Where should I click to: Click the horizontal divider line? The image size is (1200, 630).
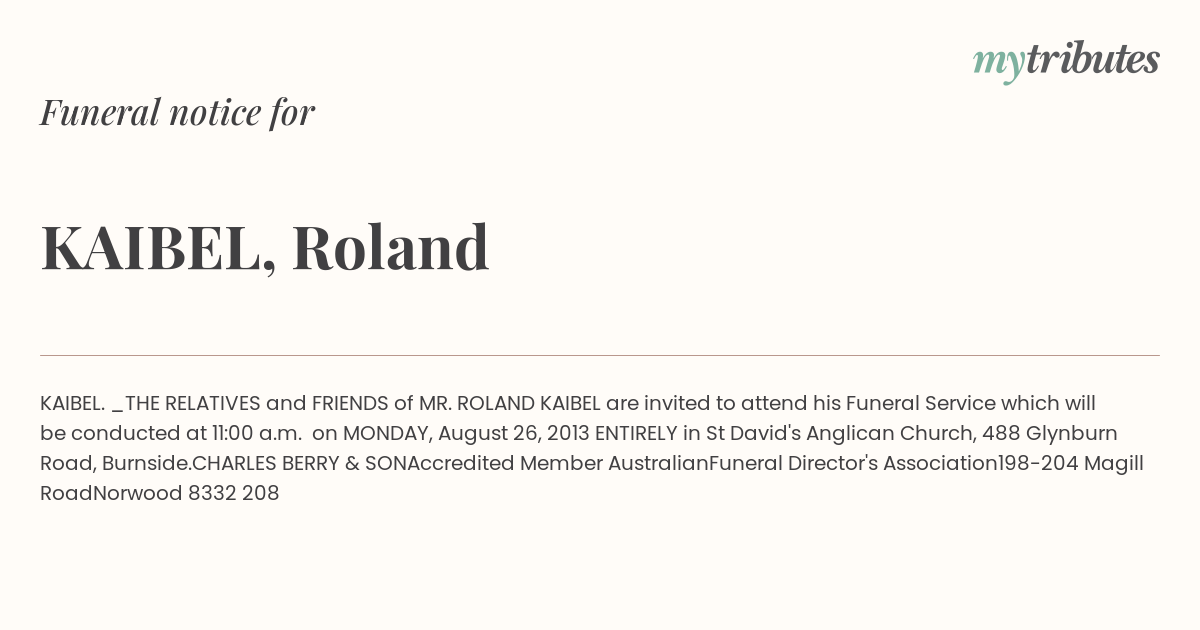click(600, 355)
